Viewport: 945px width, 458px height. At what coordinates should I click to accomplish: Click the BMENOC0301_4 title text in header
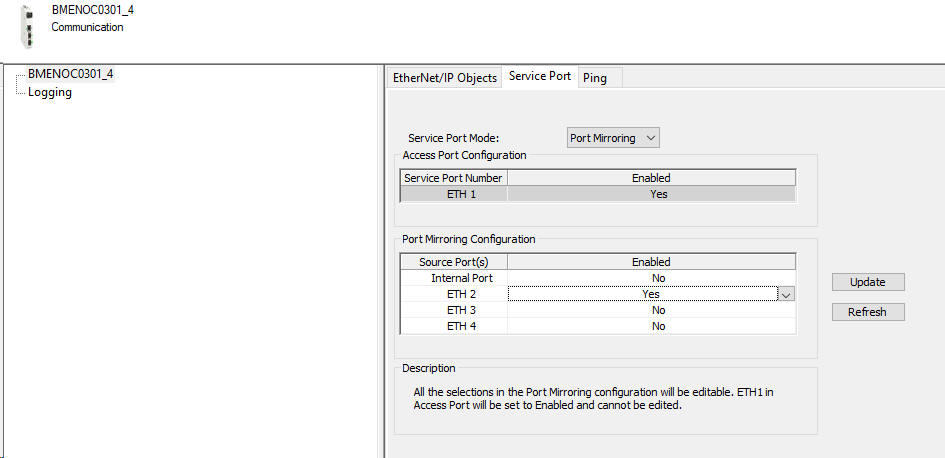click(x=93, y=10)
